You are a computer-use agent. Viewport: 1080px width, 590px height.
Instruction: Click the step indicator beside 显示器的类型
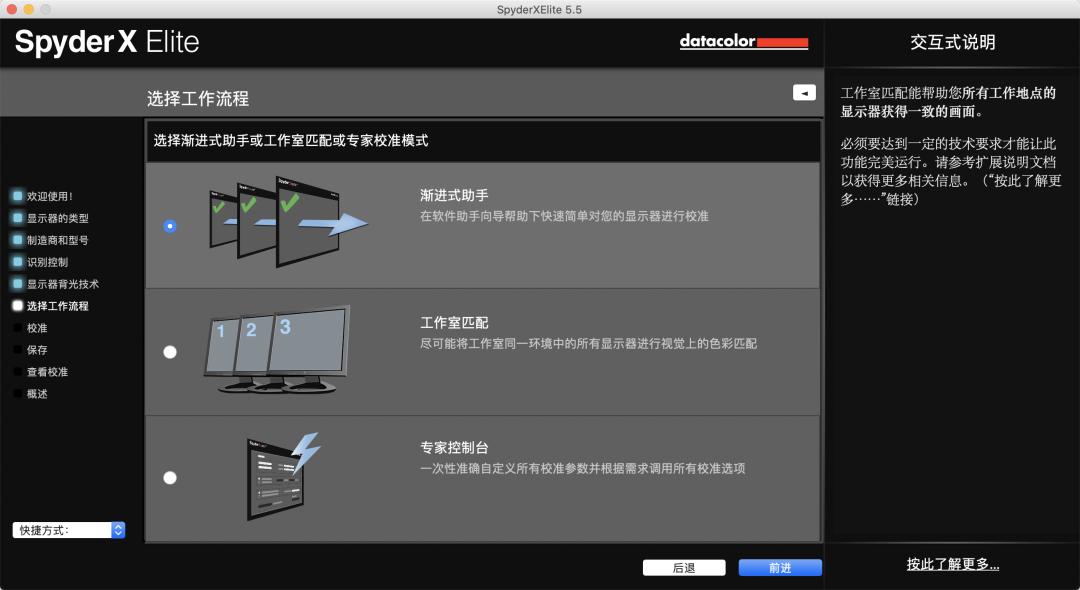pos(17,218)
